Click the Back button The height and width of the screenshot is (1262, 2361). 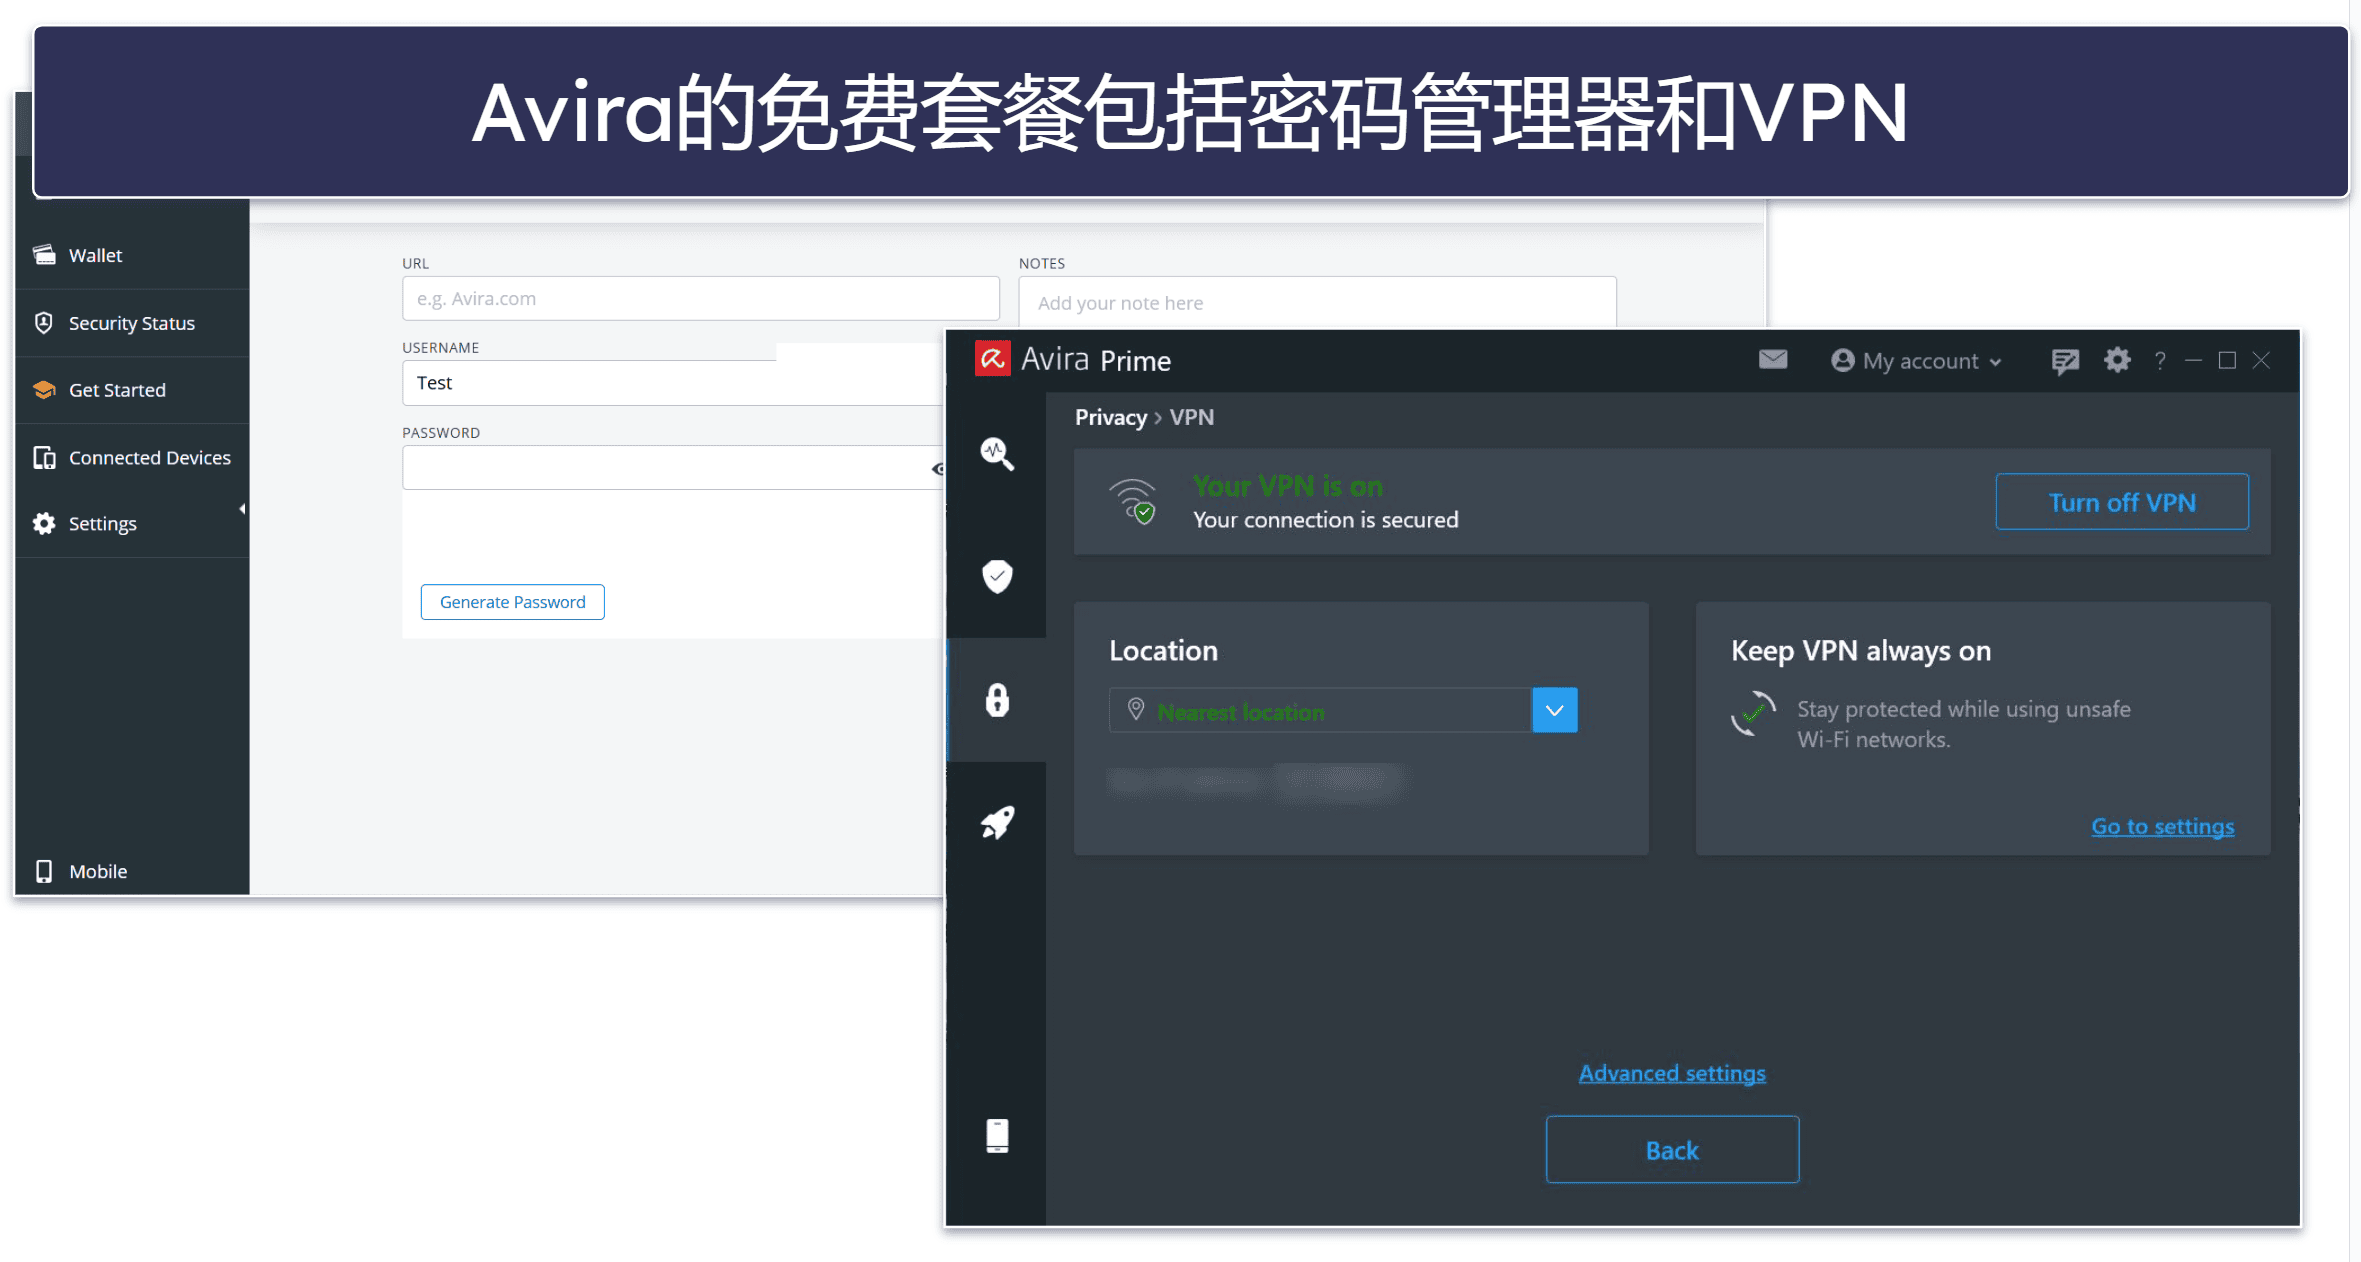tap(1672, 1150)
